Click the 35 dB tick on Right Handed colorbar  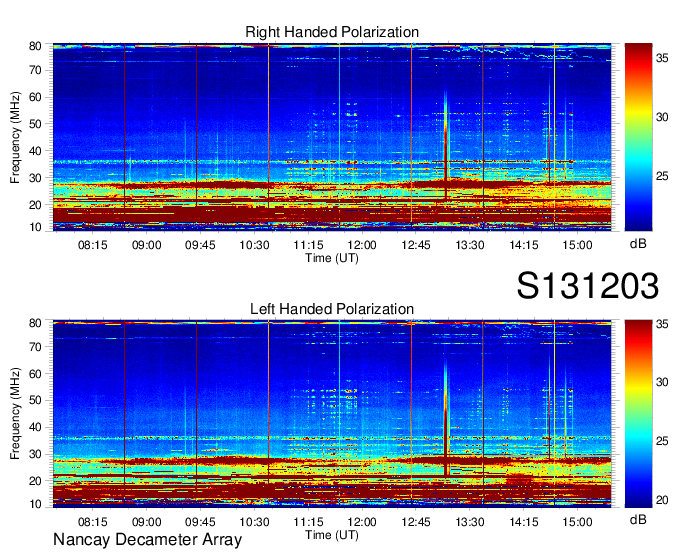click(662, 58)
